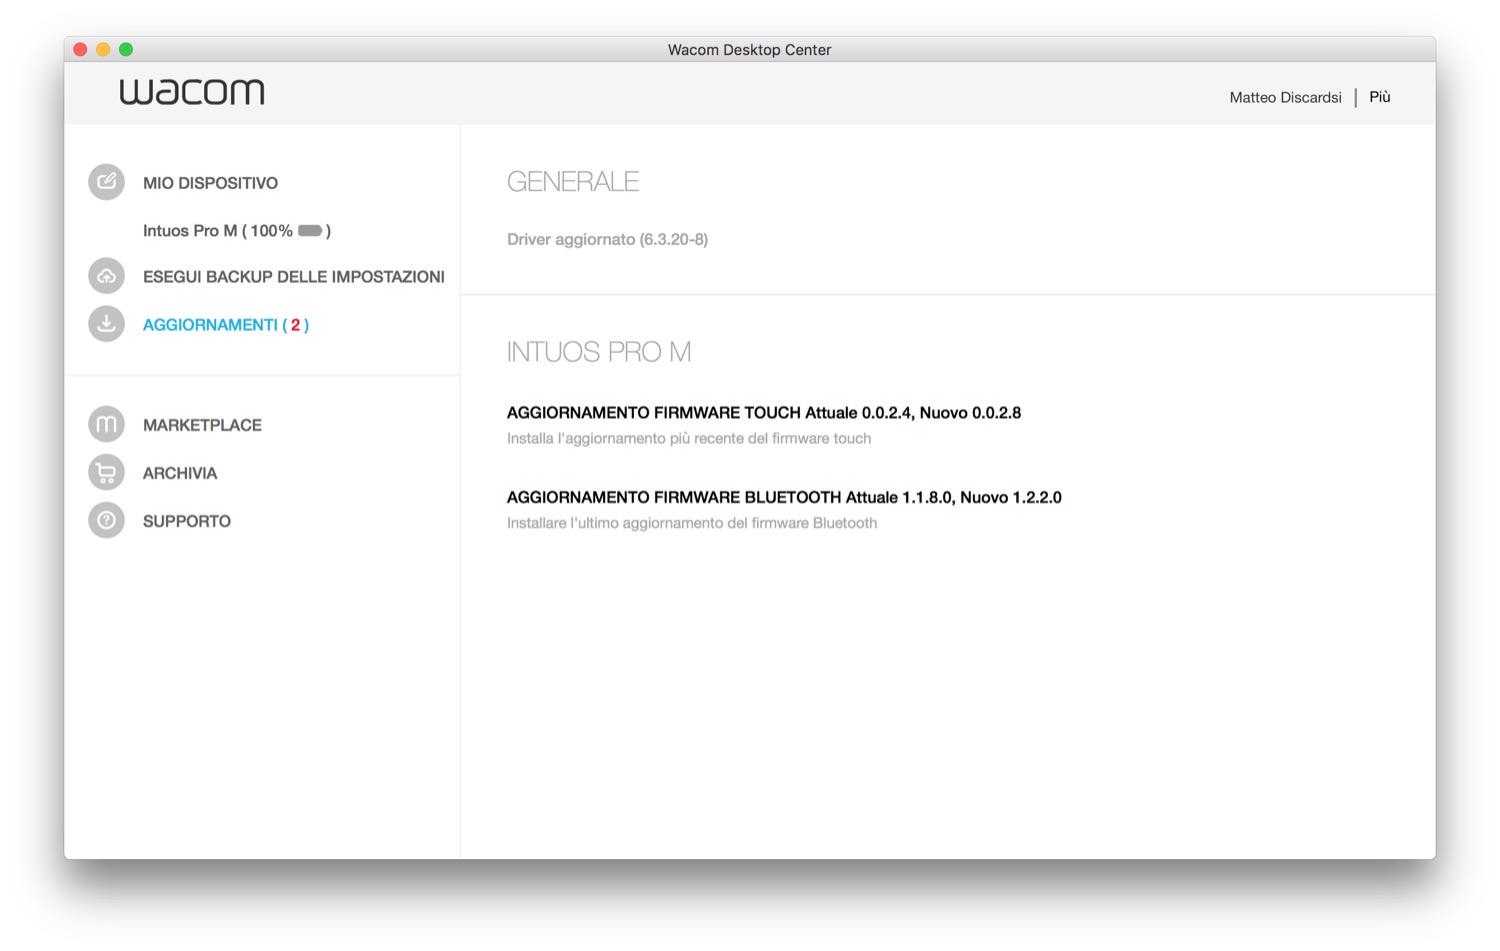This screenshot has height=951, width=1500.
Task: Click the Matteo Discardsi account name
Action: pyautogui.click(x=1286, y=97)
